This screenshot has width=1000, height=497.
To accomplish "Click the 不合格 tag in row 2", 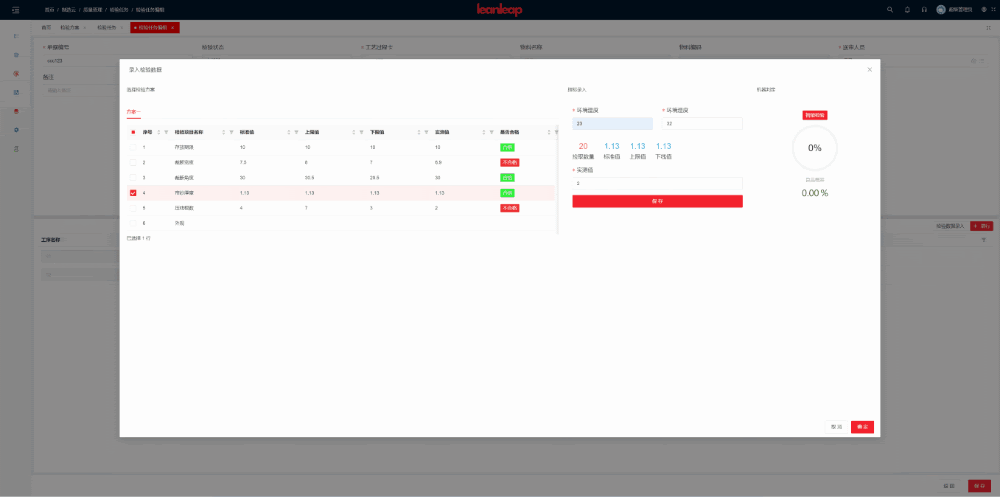I will 510,163.
